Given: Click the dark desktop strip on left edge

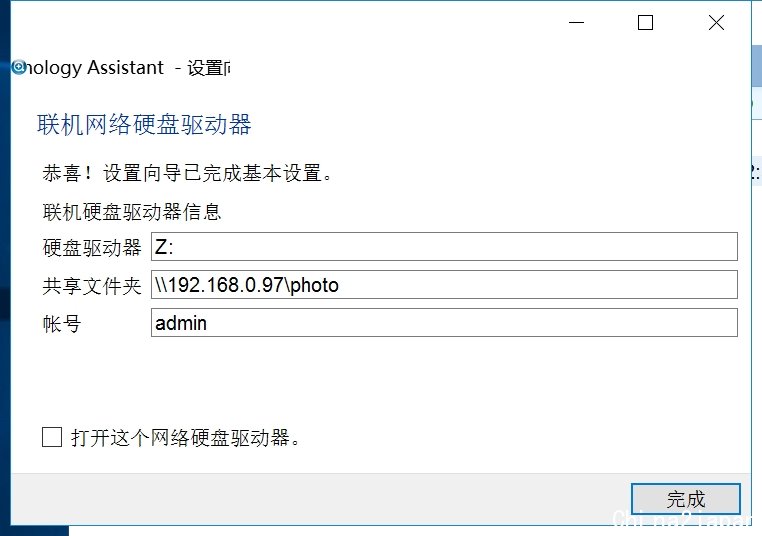Looking at the screenshot, I should tap(5, 267).
